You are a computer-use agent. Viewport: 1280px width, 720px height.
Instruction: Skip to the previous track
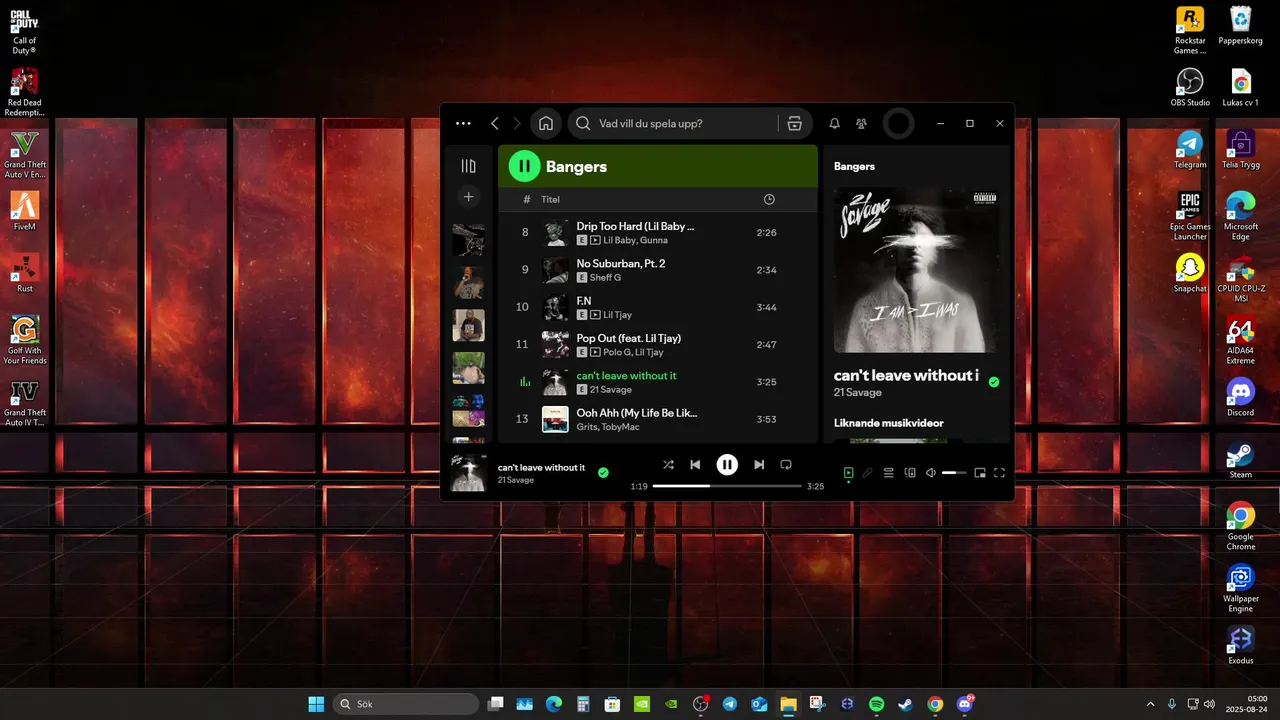[695, 465]
